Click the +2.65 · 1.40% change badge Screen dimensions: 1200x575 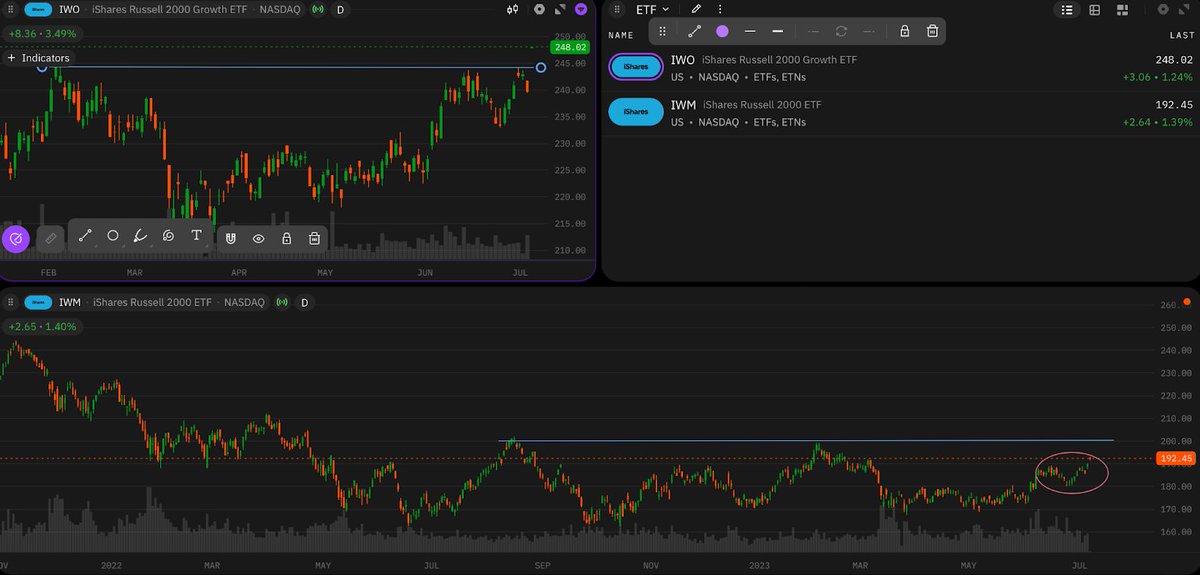point(41,326)
